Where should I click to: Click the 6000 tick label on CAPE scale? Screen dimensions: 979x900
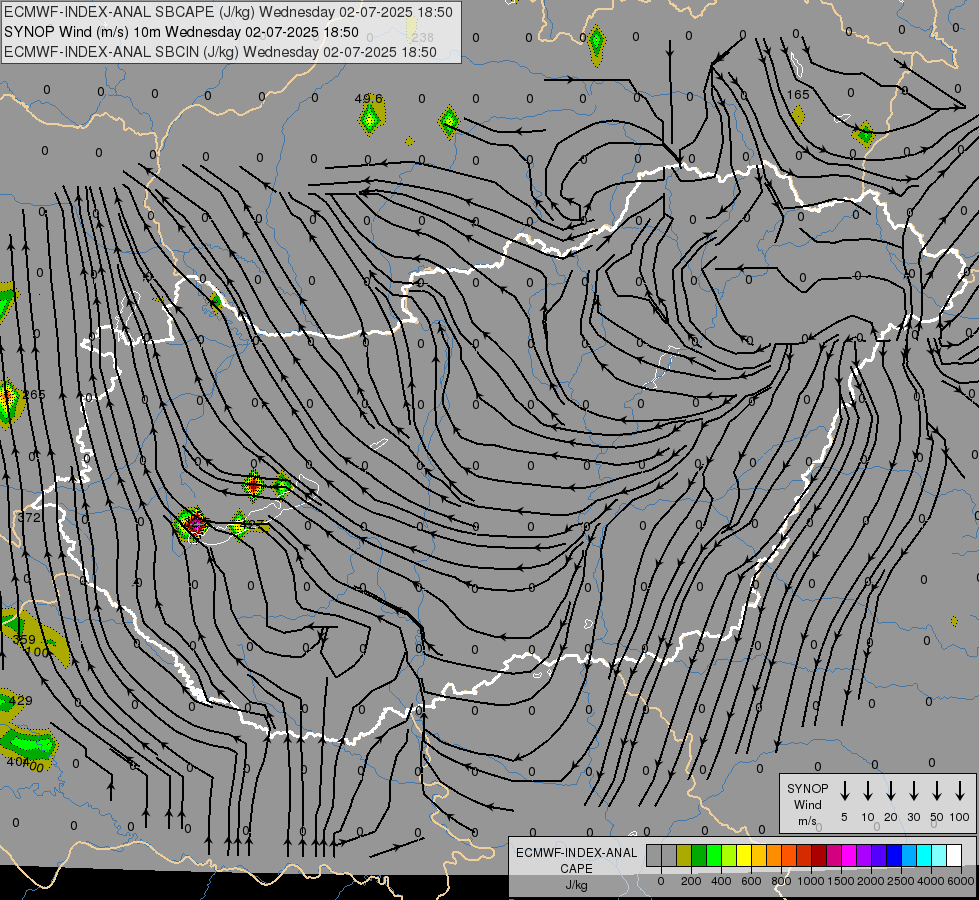(960, 881)
